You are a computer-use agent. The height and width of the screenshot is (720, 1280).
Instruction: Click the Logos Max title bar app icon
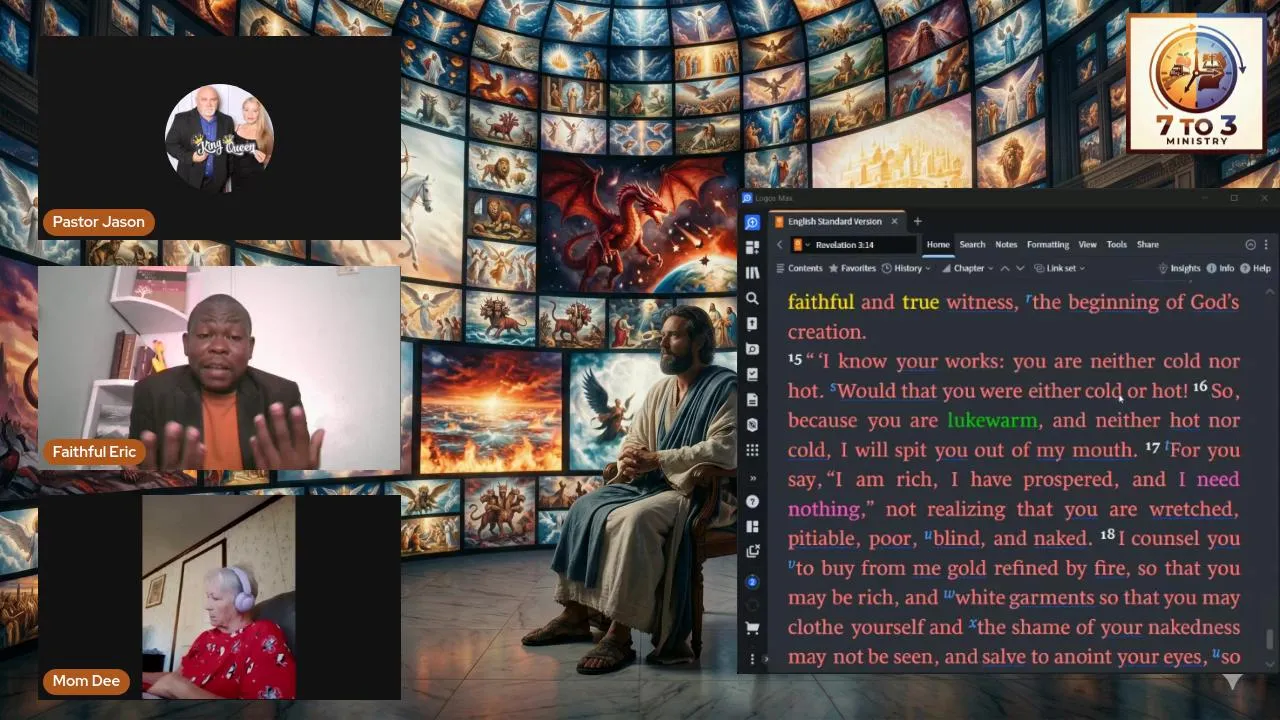pos(746,198)
